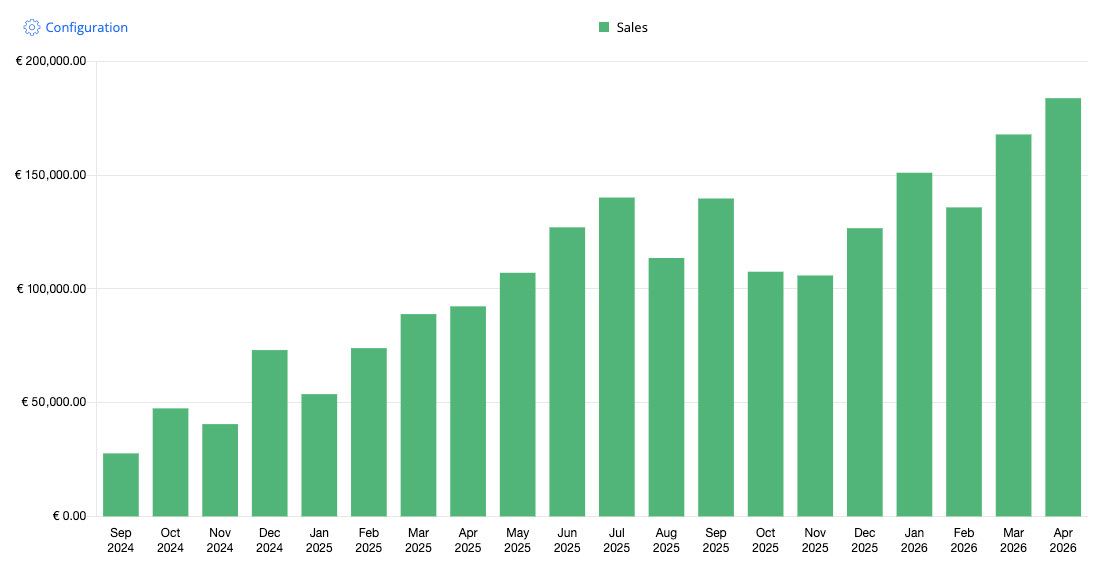
Task: Select the Feb 2026 sales bar
Action: [x=964, y=362]
